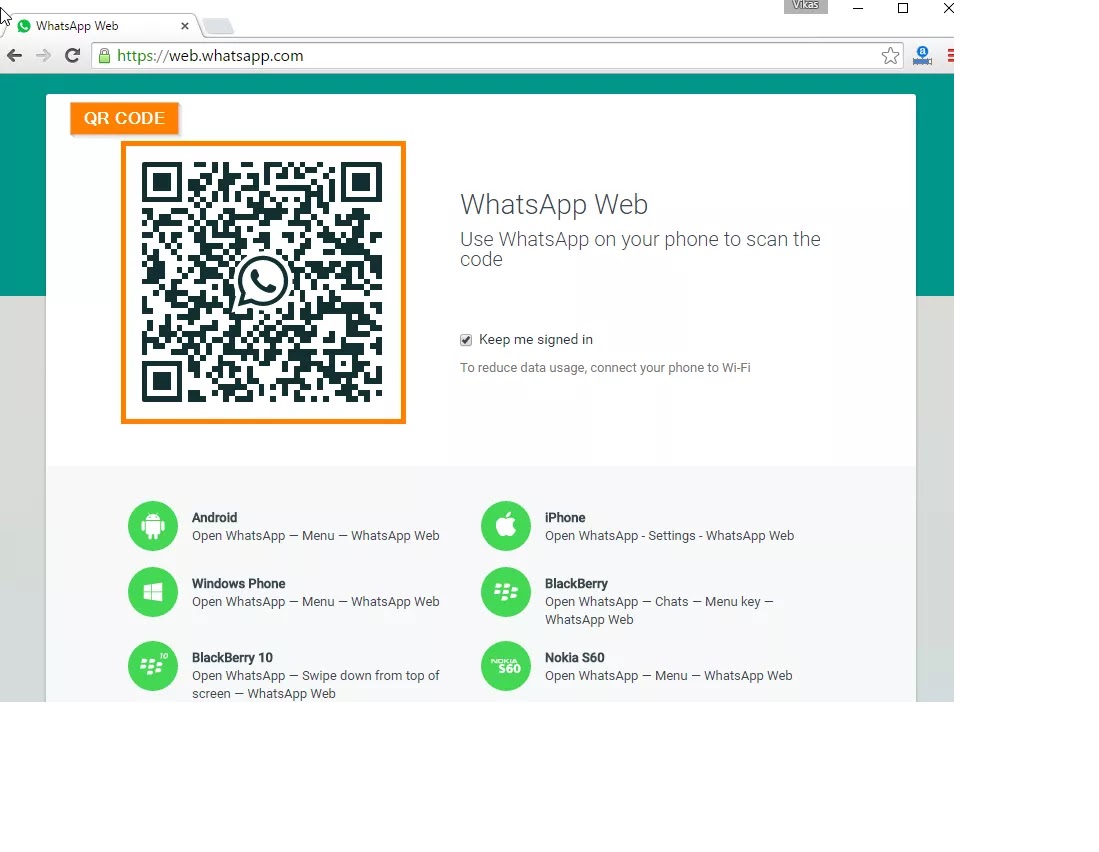Maximize the browser window
This screenshot has height=852, width=1099.
[903, 8]
